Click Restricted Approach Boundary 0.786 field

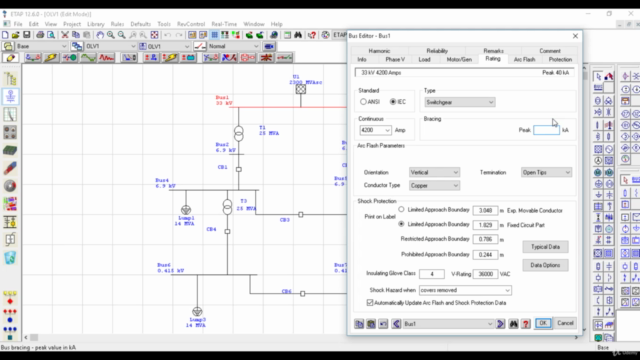pyautogui.click(x=485, y=239)
